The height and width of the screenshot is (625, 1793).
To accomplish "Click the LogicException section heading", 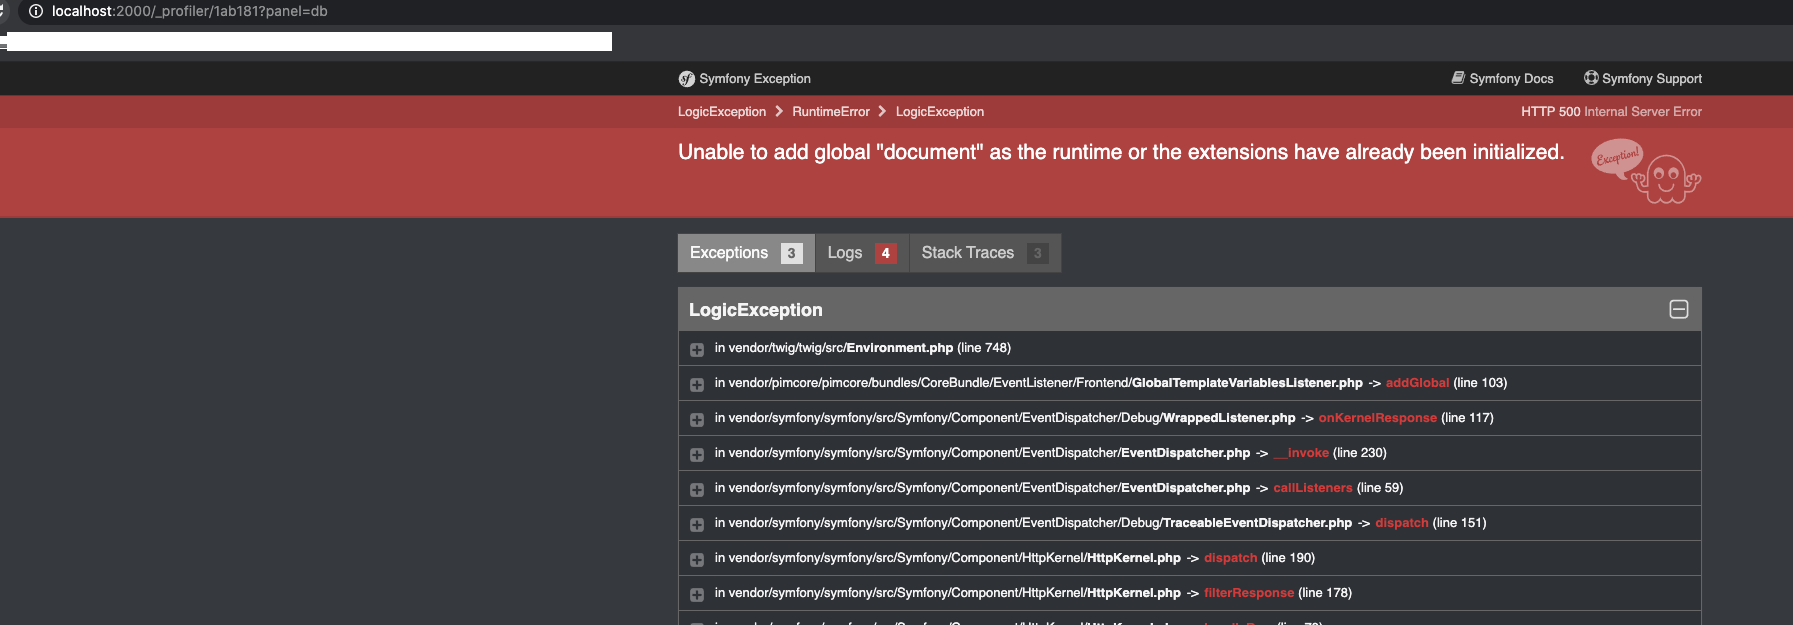I will tap(756, 310).
